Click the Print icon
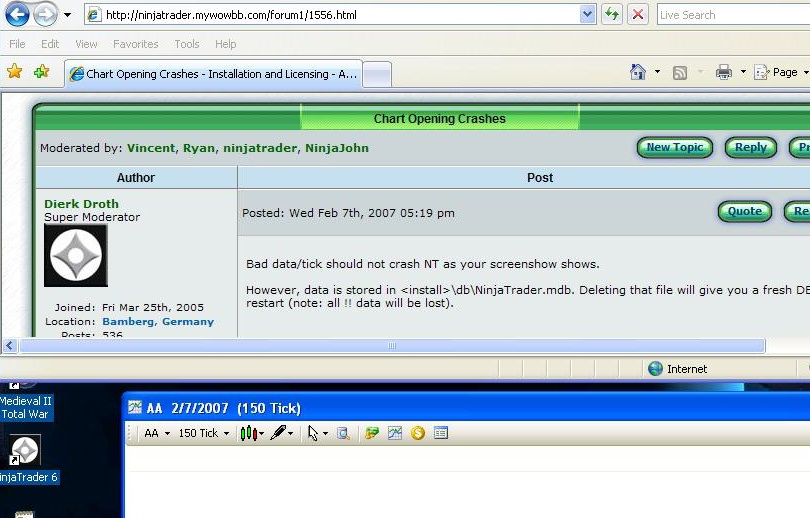The height and width of the screenshot is (518, 810). point(724,72)
